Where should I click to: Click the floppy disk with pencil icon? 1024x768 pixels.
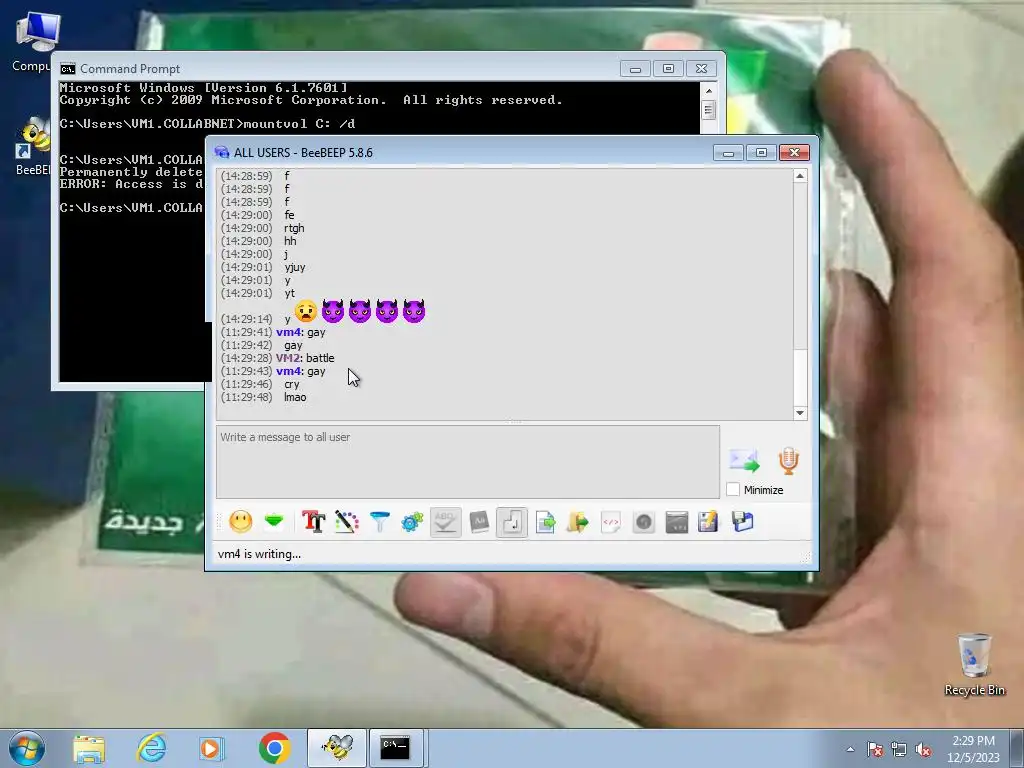point(709,522)
